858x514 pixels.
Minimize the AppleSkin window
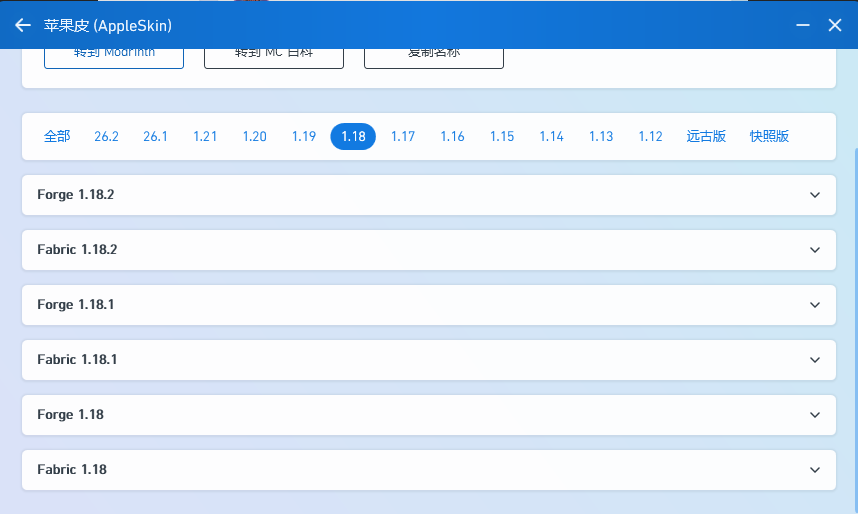803,25
